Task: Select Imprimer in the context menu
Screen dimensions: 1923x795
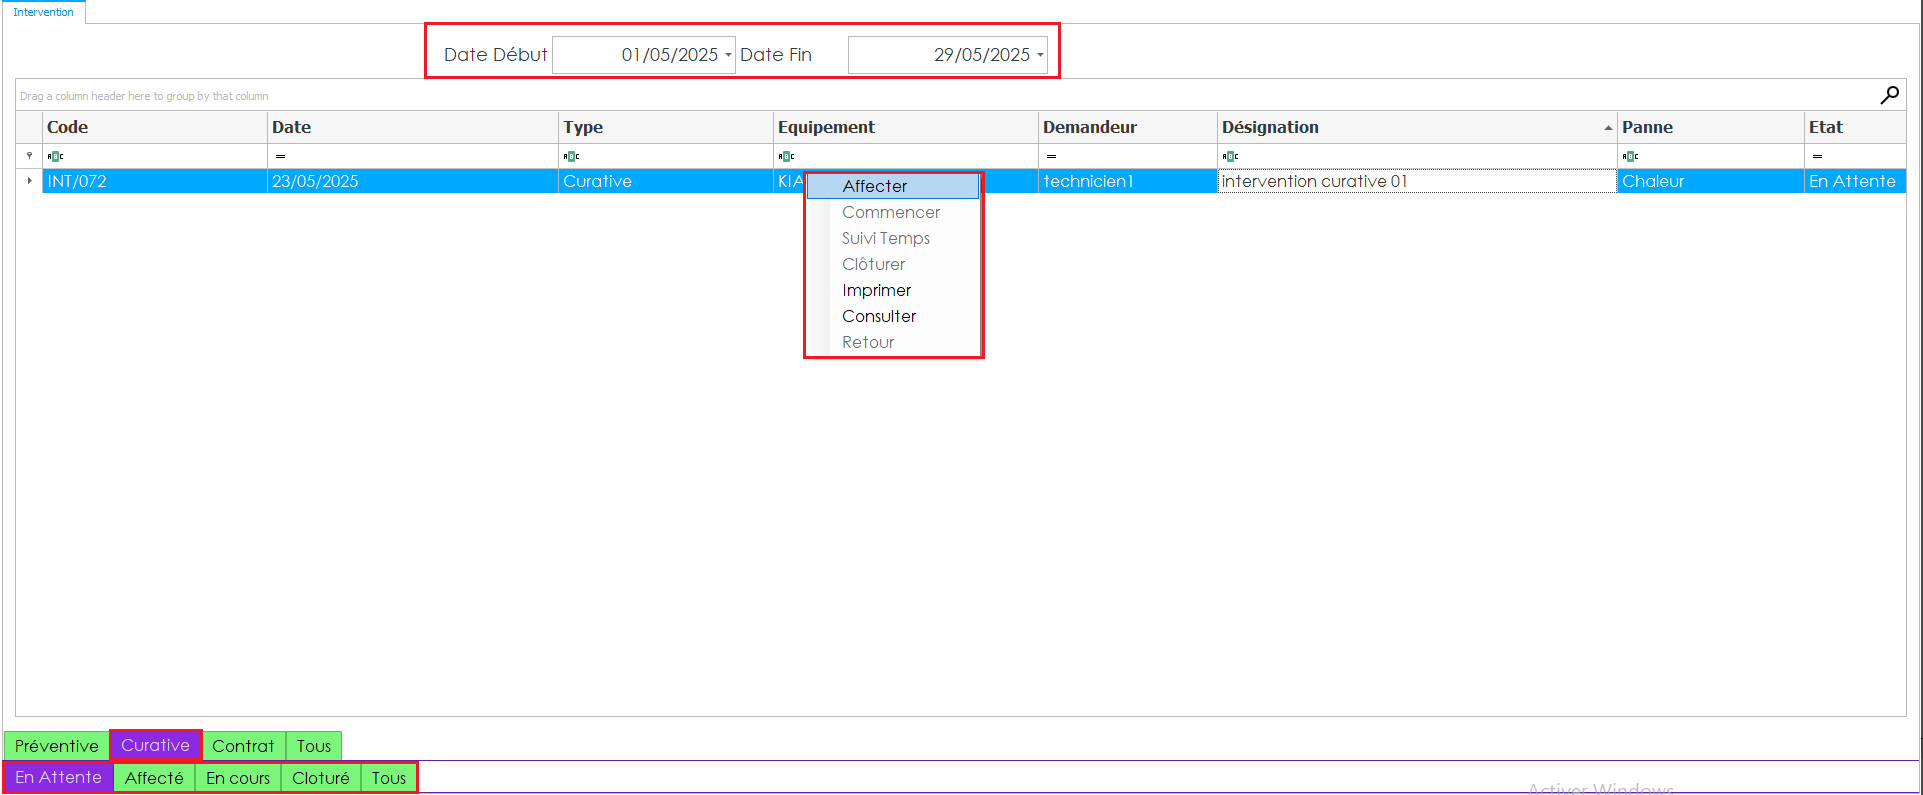Action: 876,290
